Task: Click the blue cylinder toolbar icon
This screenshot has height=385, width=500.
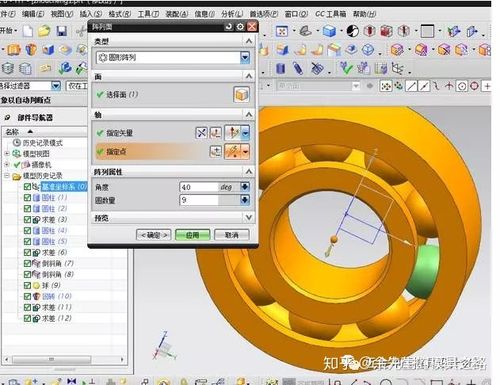Action: click(280, 69)
